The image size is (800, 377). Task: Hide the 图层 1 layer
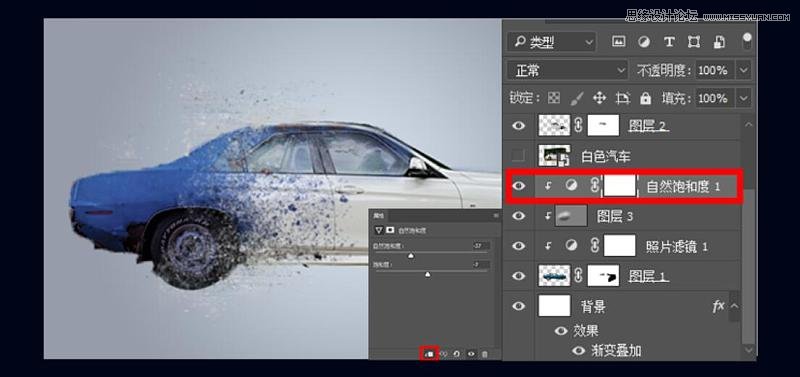(518, 276)
